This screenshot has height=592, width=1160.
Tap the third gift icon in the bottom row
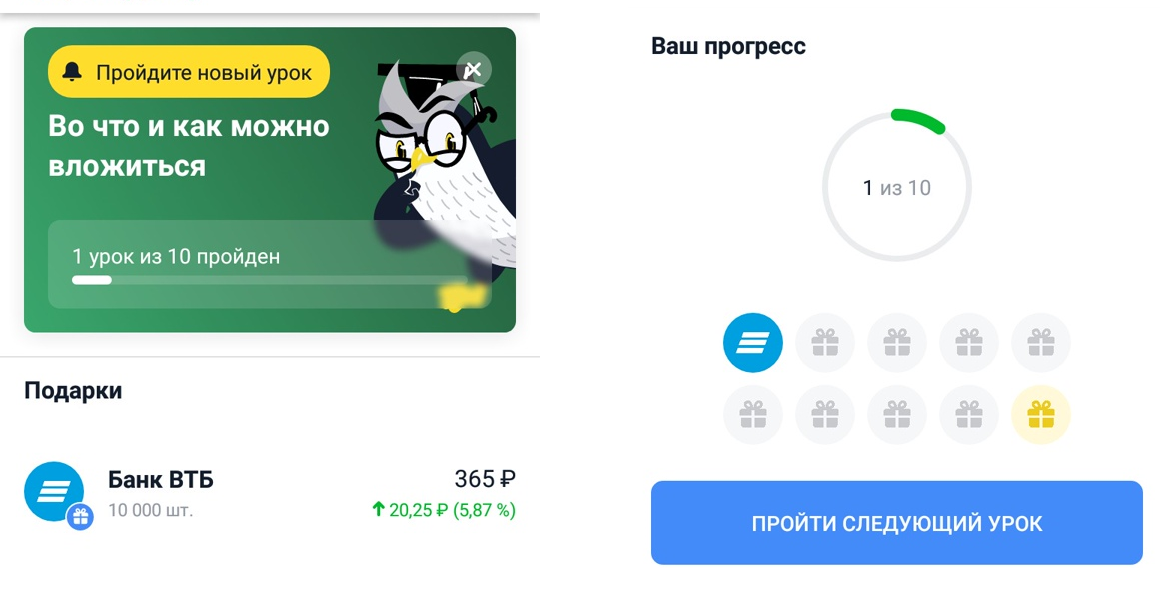coord(897,414)
